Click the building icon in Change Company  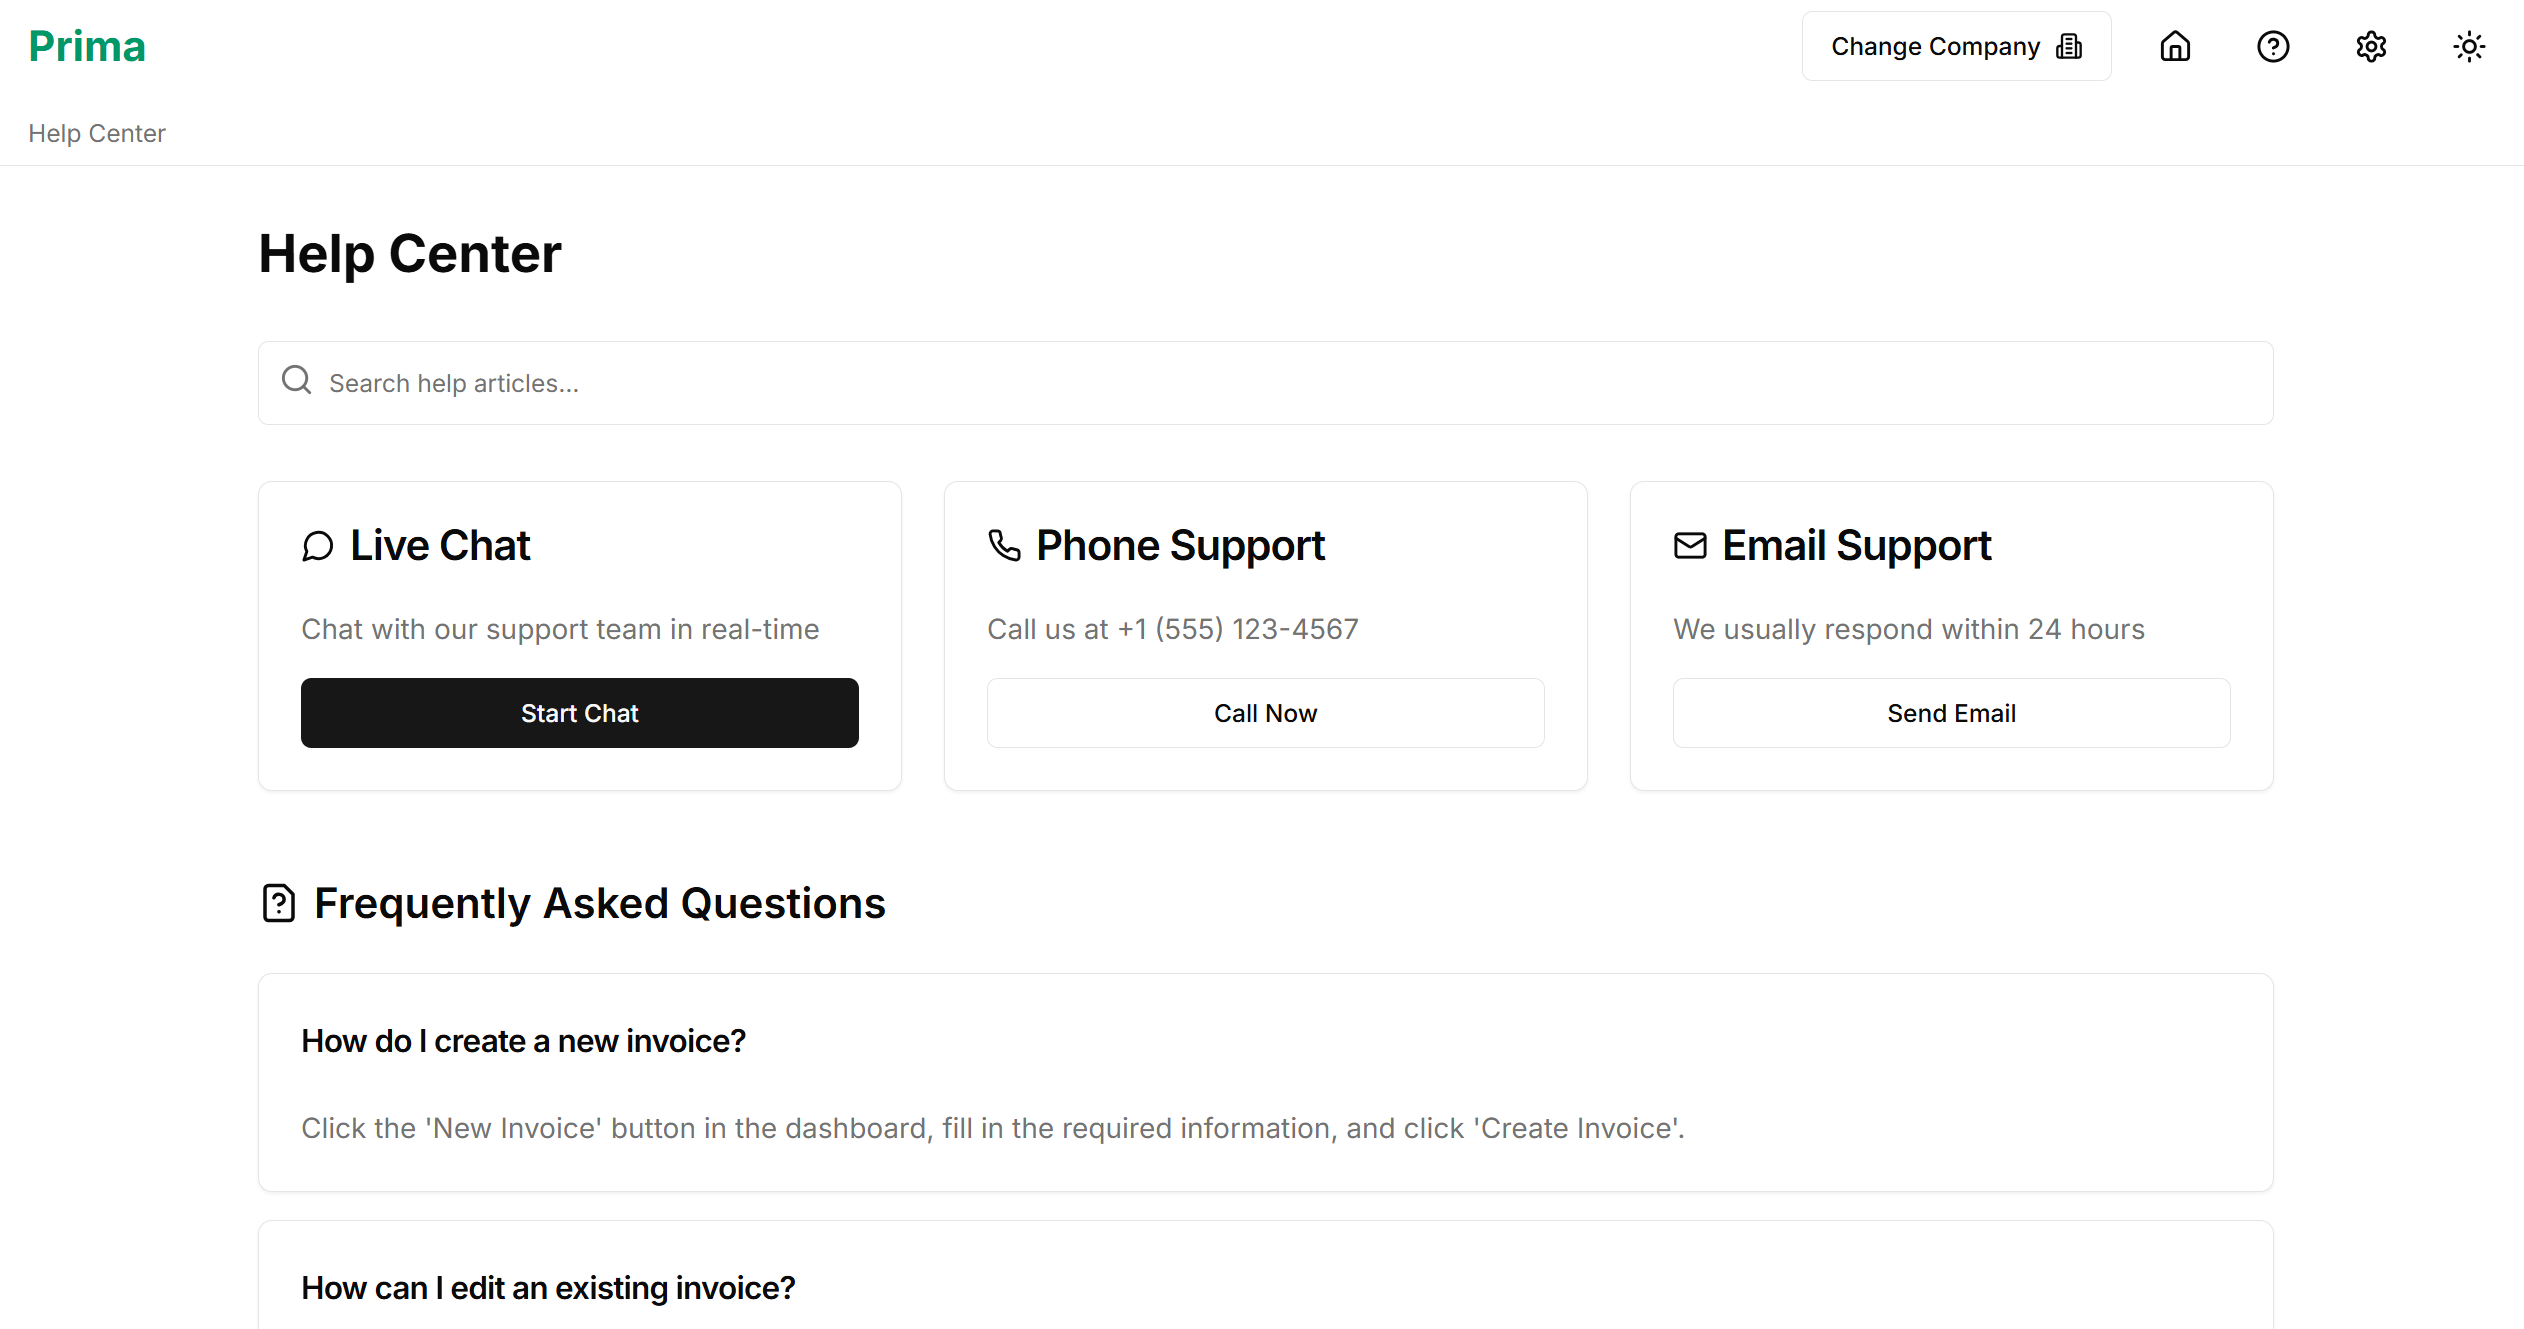(x=2069, y=46)
